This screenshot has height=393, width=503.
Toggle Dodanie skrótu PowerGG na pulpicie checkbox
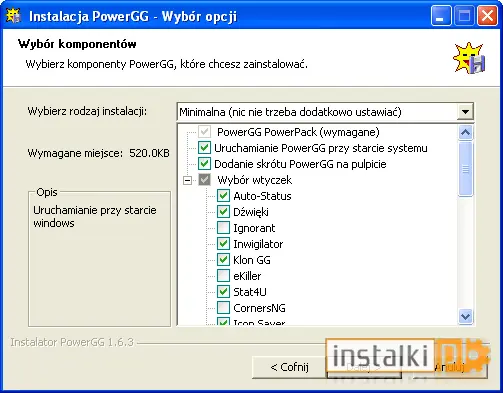[204, 164]
